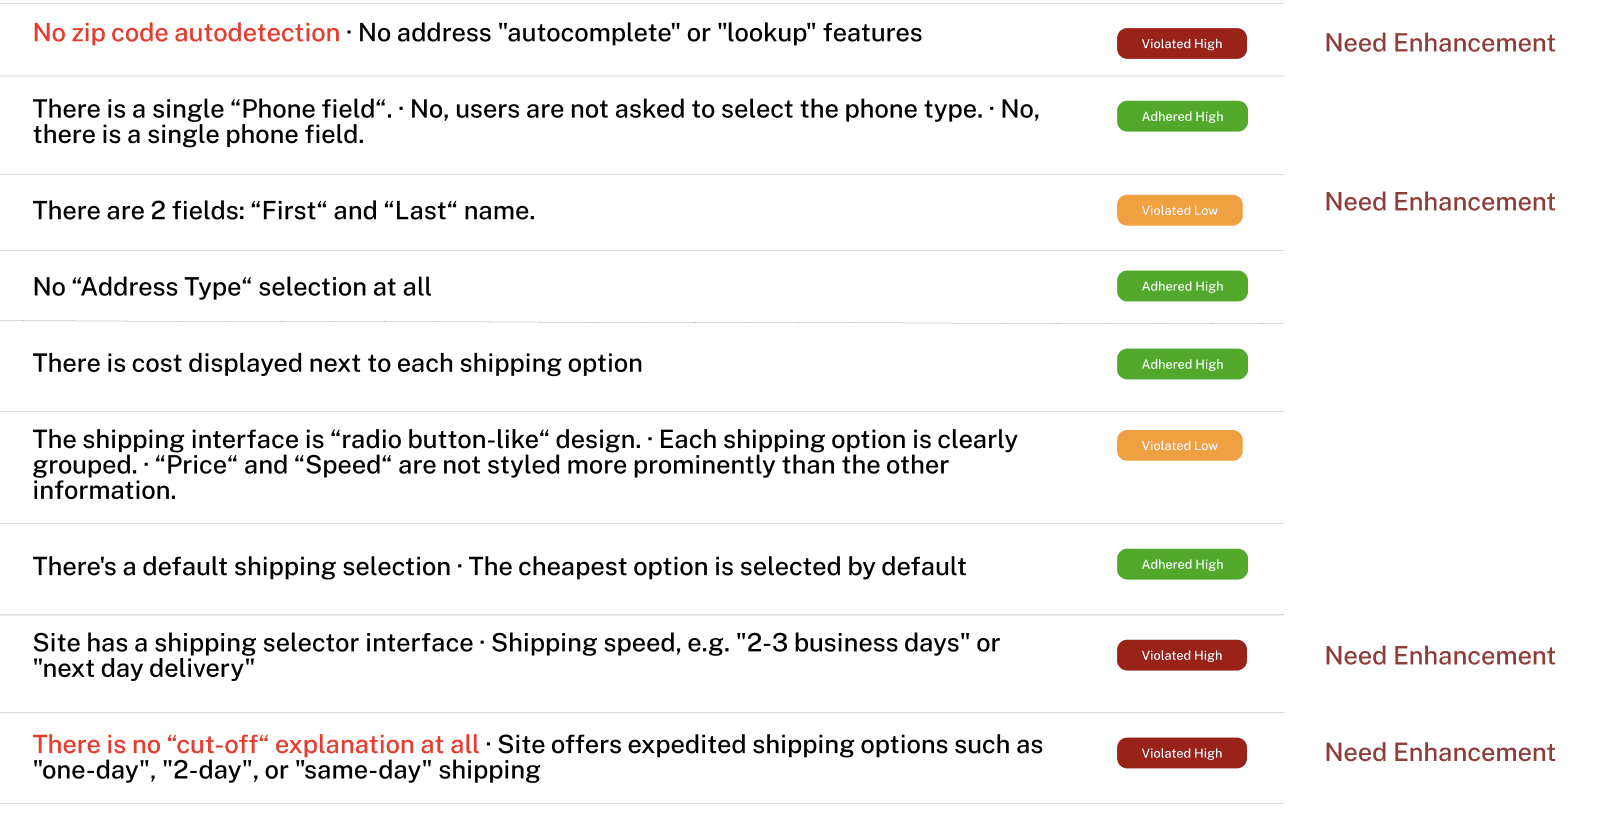Click Need Enhancement next to First and Last name
1618x824 pixels.
[1439, 202]
